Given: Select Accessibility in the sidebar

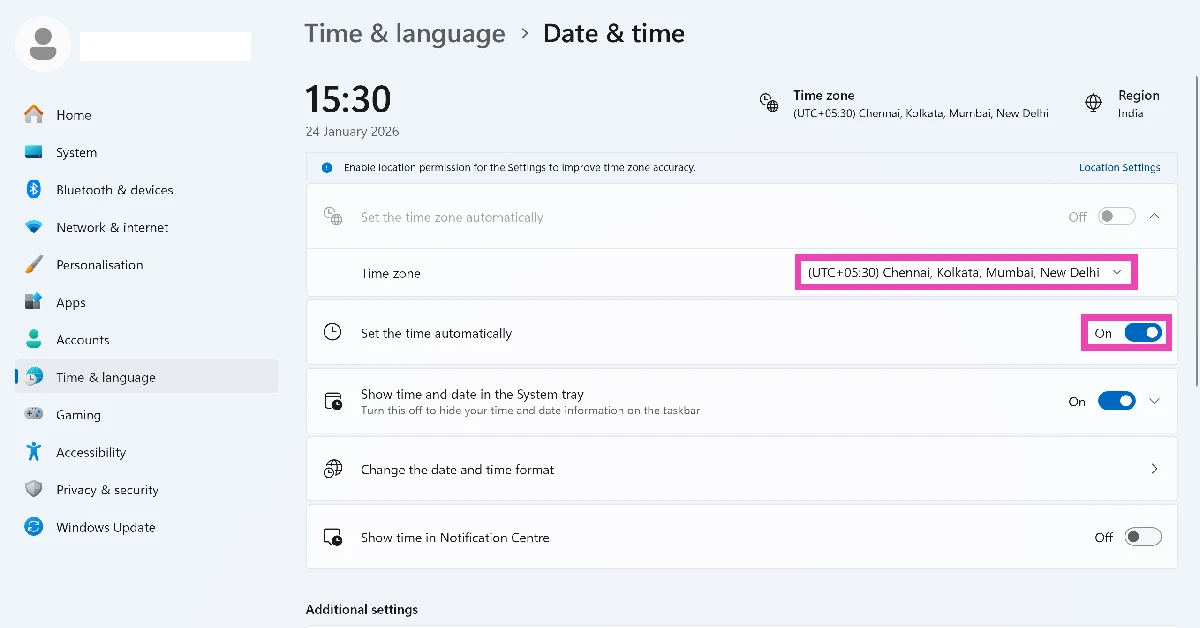Looking at the screenshot, I should pos(35,452).
